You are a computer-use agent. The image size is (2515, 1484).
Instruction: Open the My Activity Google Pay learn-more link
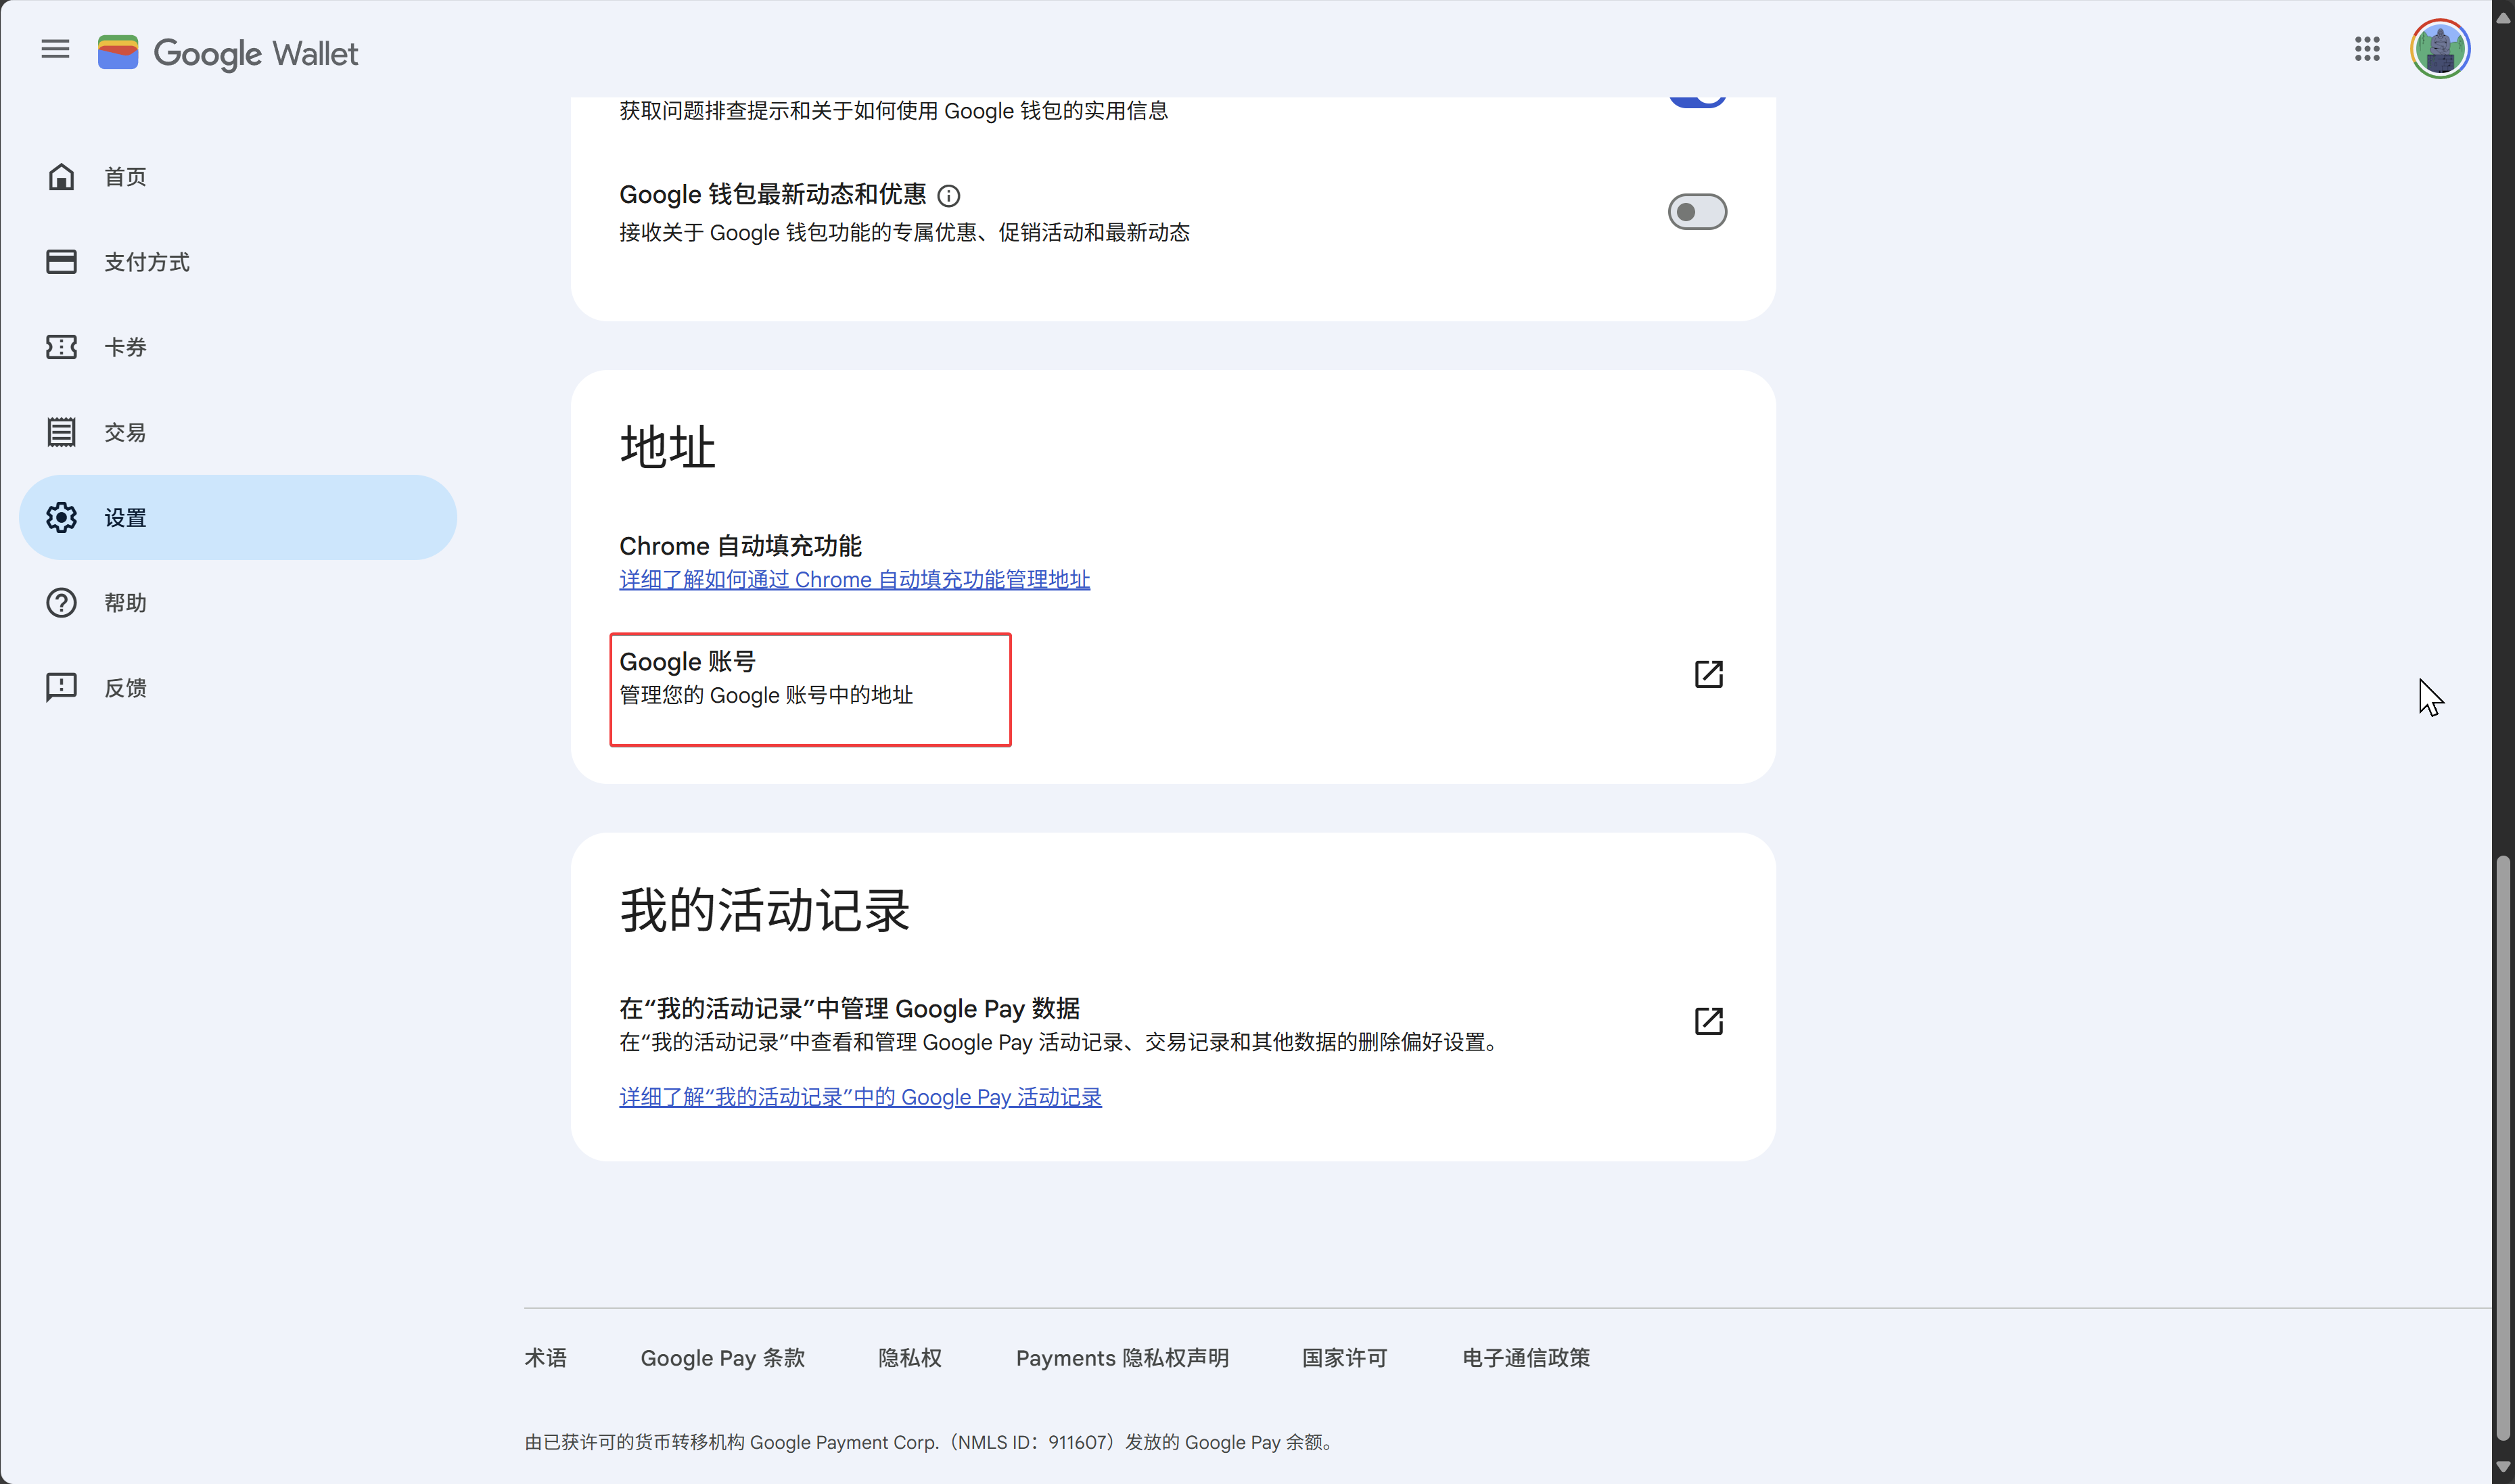(x=860, y=1097)
